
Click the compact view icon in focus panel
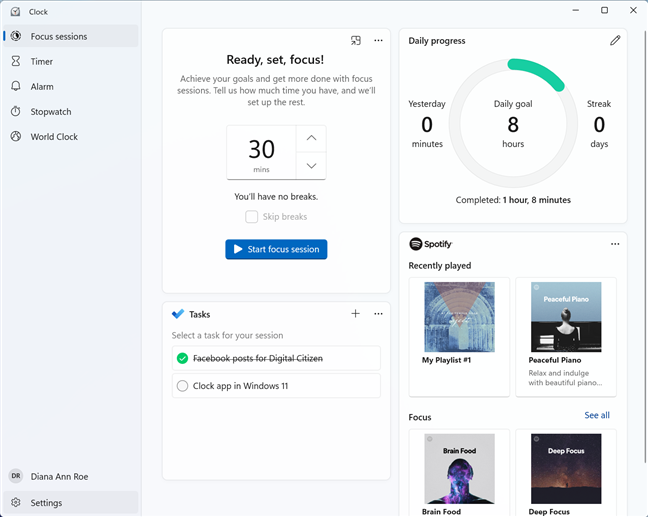point(355,41)
